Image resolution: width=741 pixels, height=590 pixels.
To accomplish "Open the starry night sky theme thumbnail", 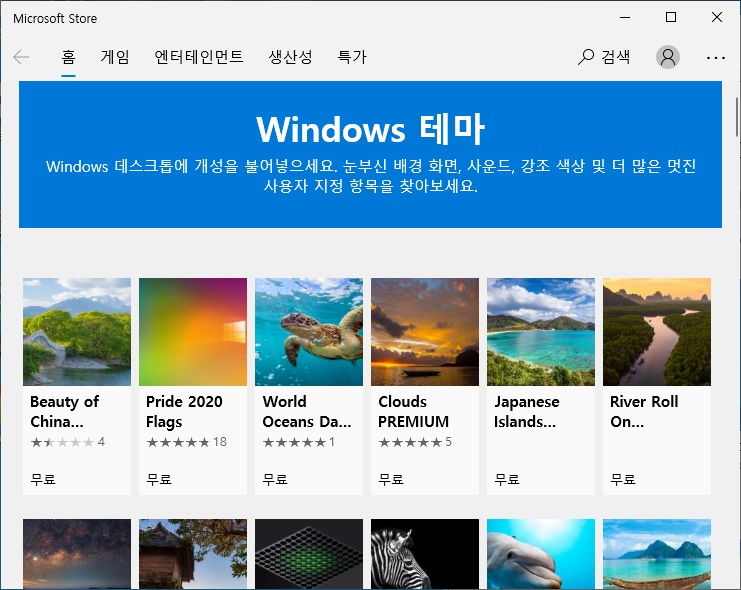I will [77, 554].
